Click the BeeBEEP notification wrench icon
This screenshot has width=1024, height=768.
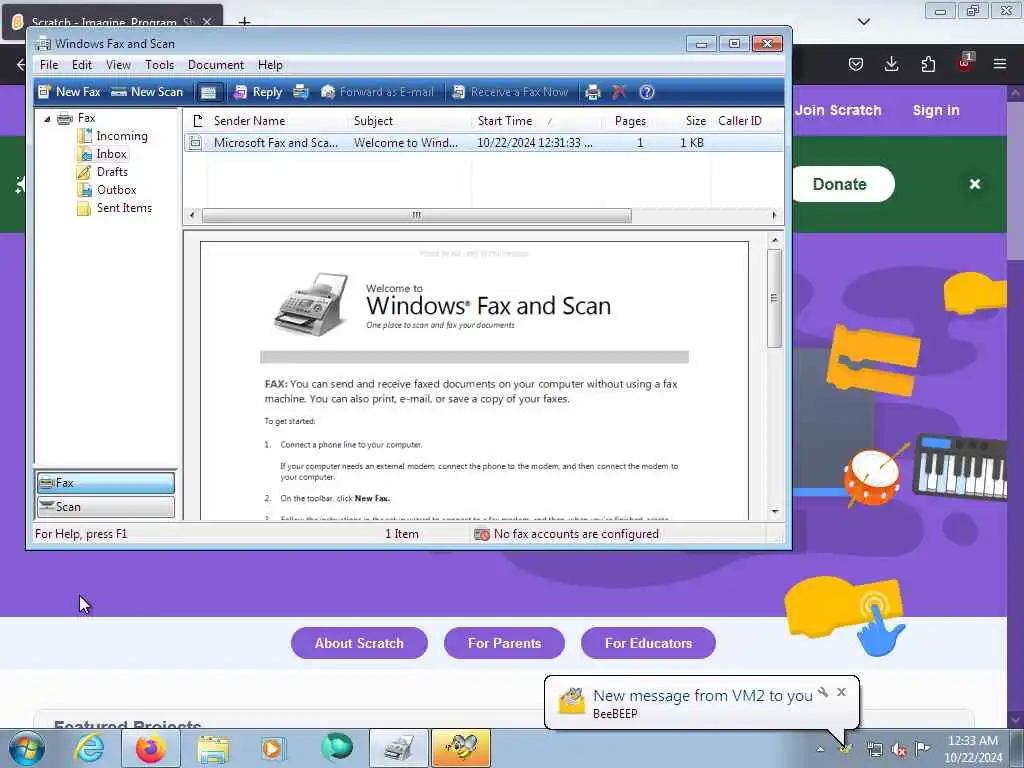(x=823, y=692)
